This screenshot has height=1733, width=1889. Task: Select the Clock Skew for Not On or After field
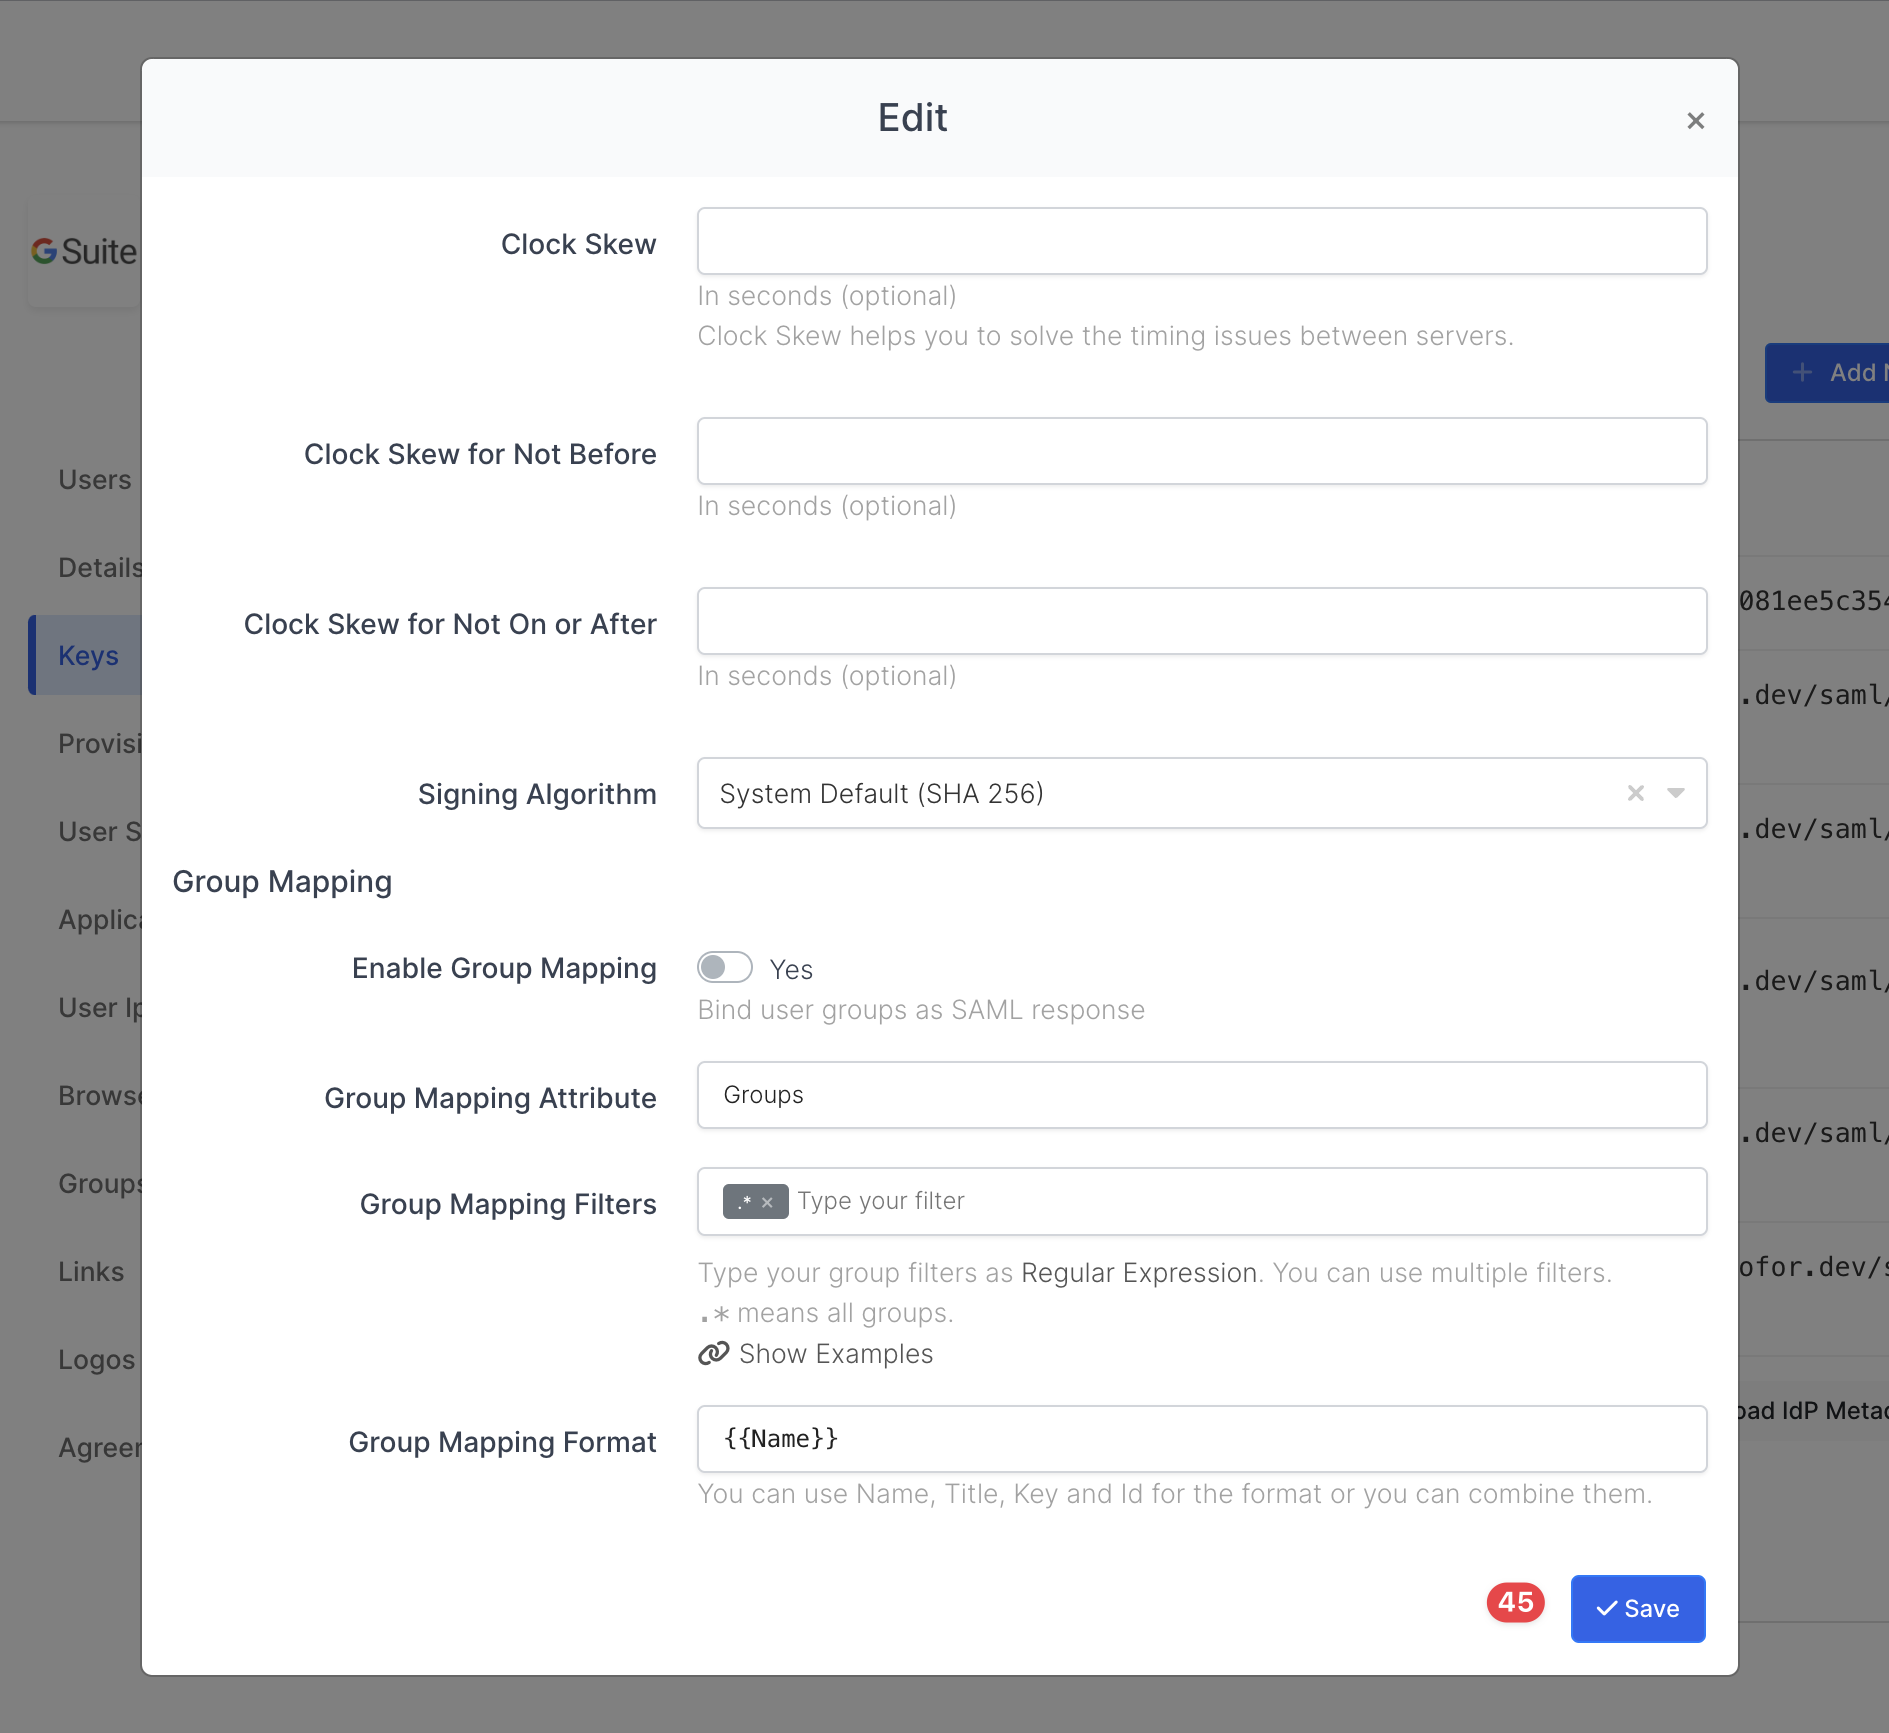coord(1201,621)
